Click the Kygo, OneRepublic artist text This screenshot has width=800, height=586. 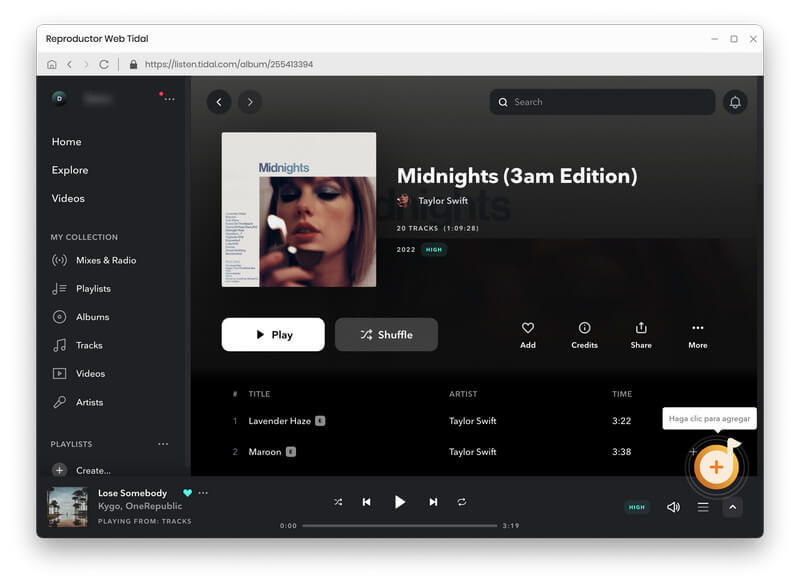tap(140, 506)
